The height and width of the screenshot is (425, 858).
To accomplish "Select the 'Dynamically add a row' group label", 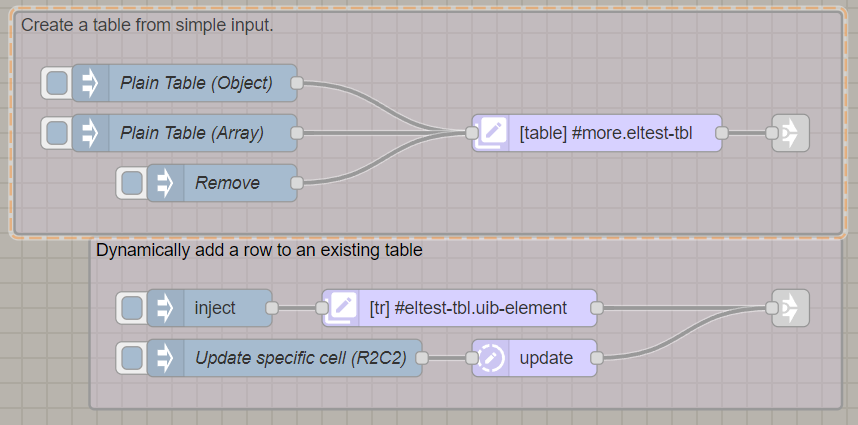I will (x=259, y=250).
